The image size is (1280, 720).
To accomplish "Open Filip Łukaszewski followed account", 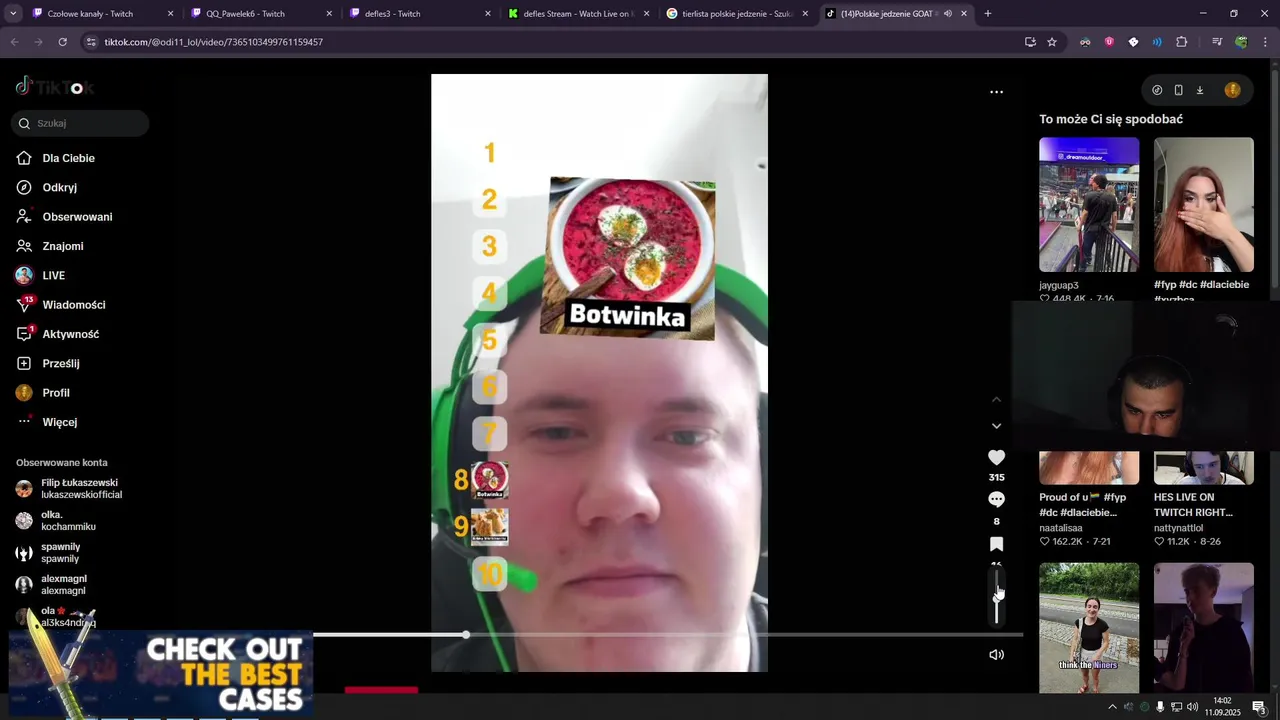I will (69, 489).
